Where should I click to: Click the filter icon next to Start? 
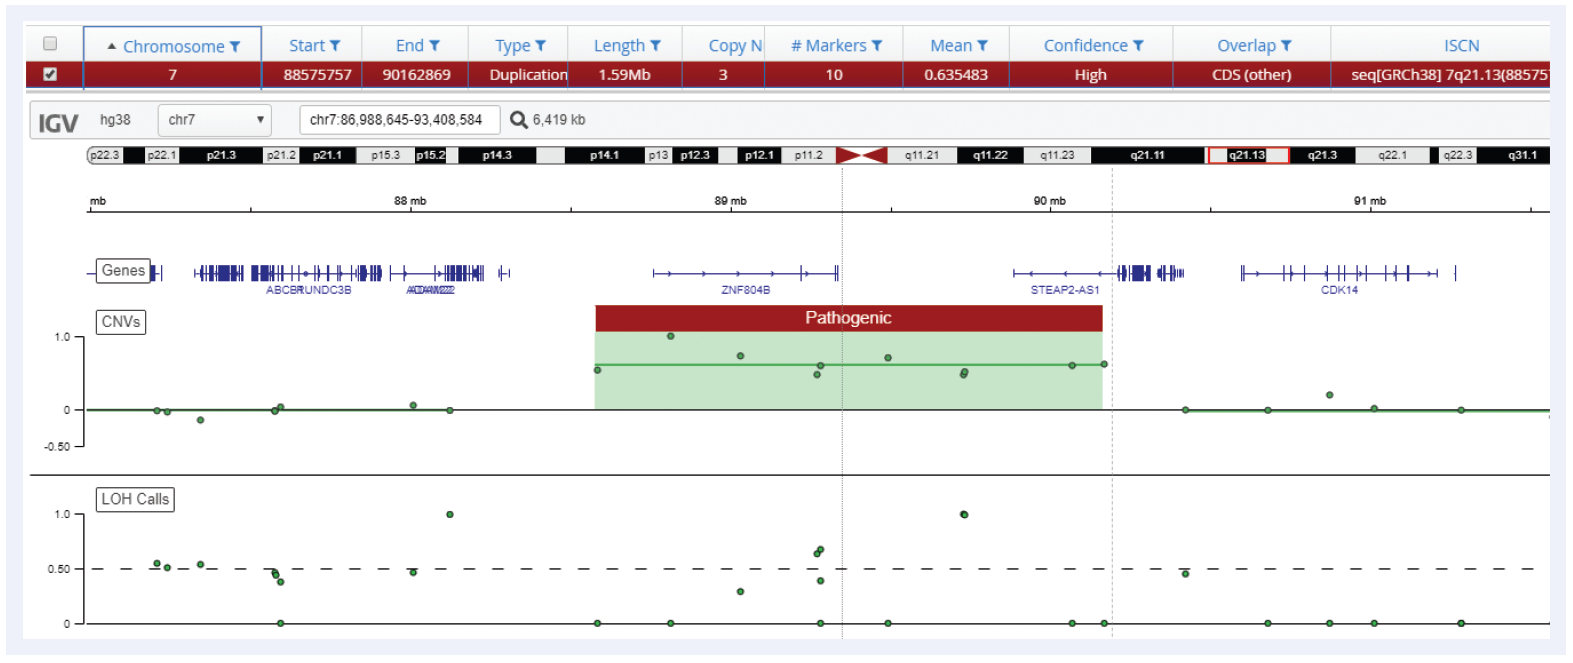(x=335, y=46)
